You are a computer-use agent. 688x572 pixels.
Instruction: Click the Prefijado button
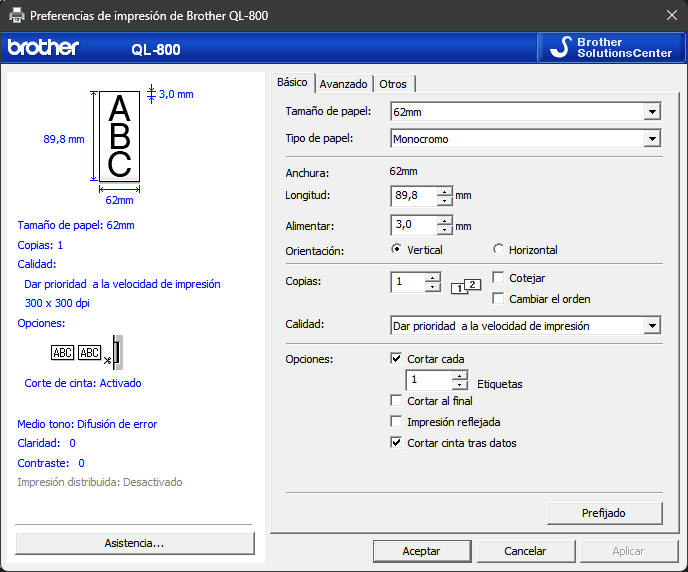coord(604,513)
